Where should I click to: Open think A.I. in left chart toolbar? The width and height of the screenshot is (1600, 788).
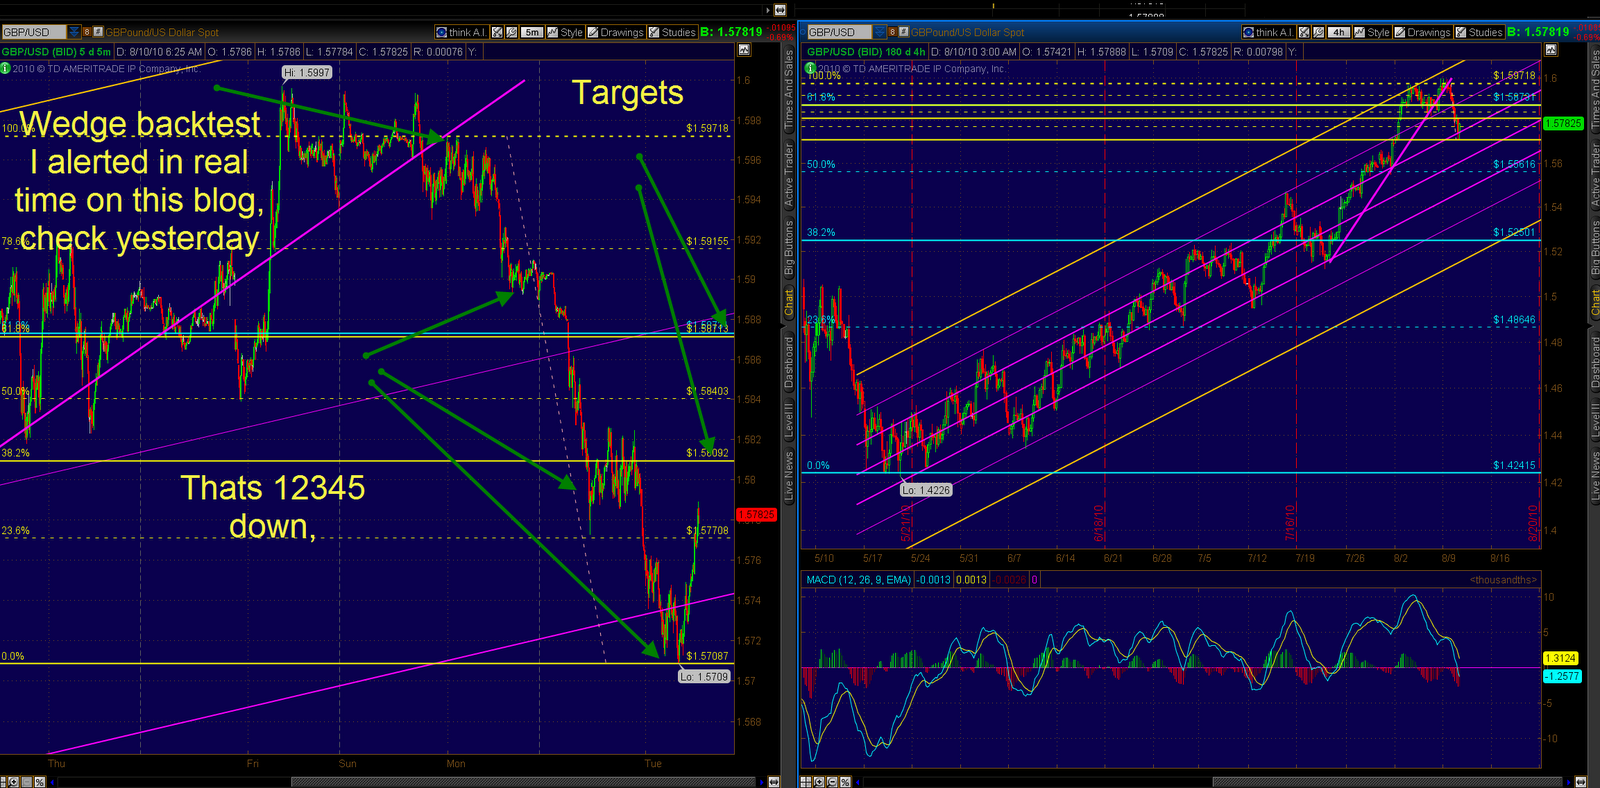pos(461,32)
